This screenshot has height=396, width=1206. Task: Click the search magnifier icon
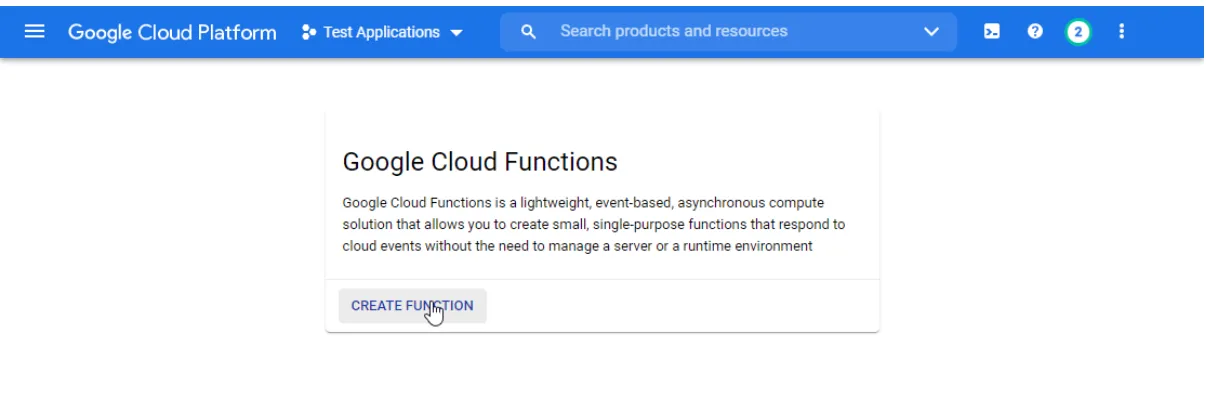coord(529,32)
